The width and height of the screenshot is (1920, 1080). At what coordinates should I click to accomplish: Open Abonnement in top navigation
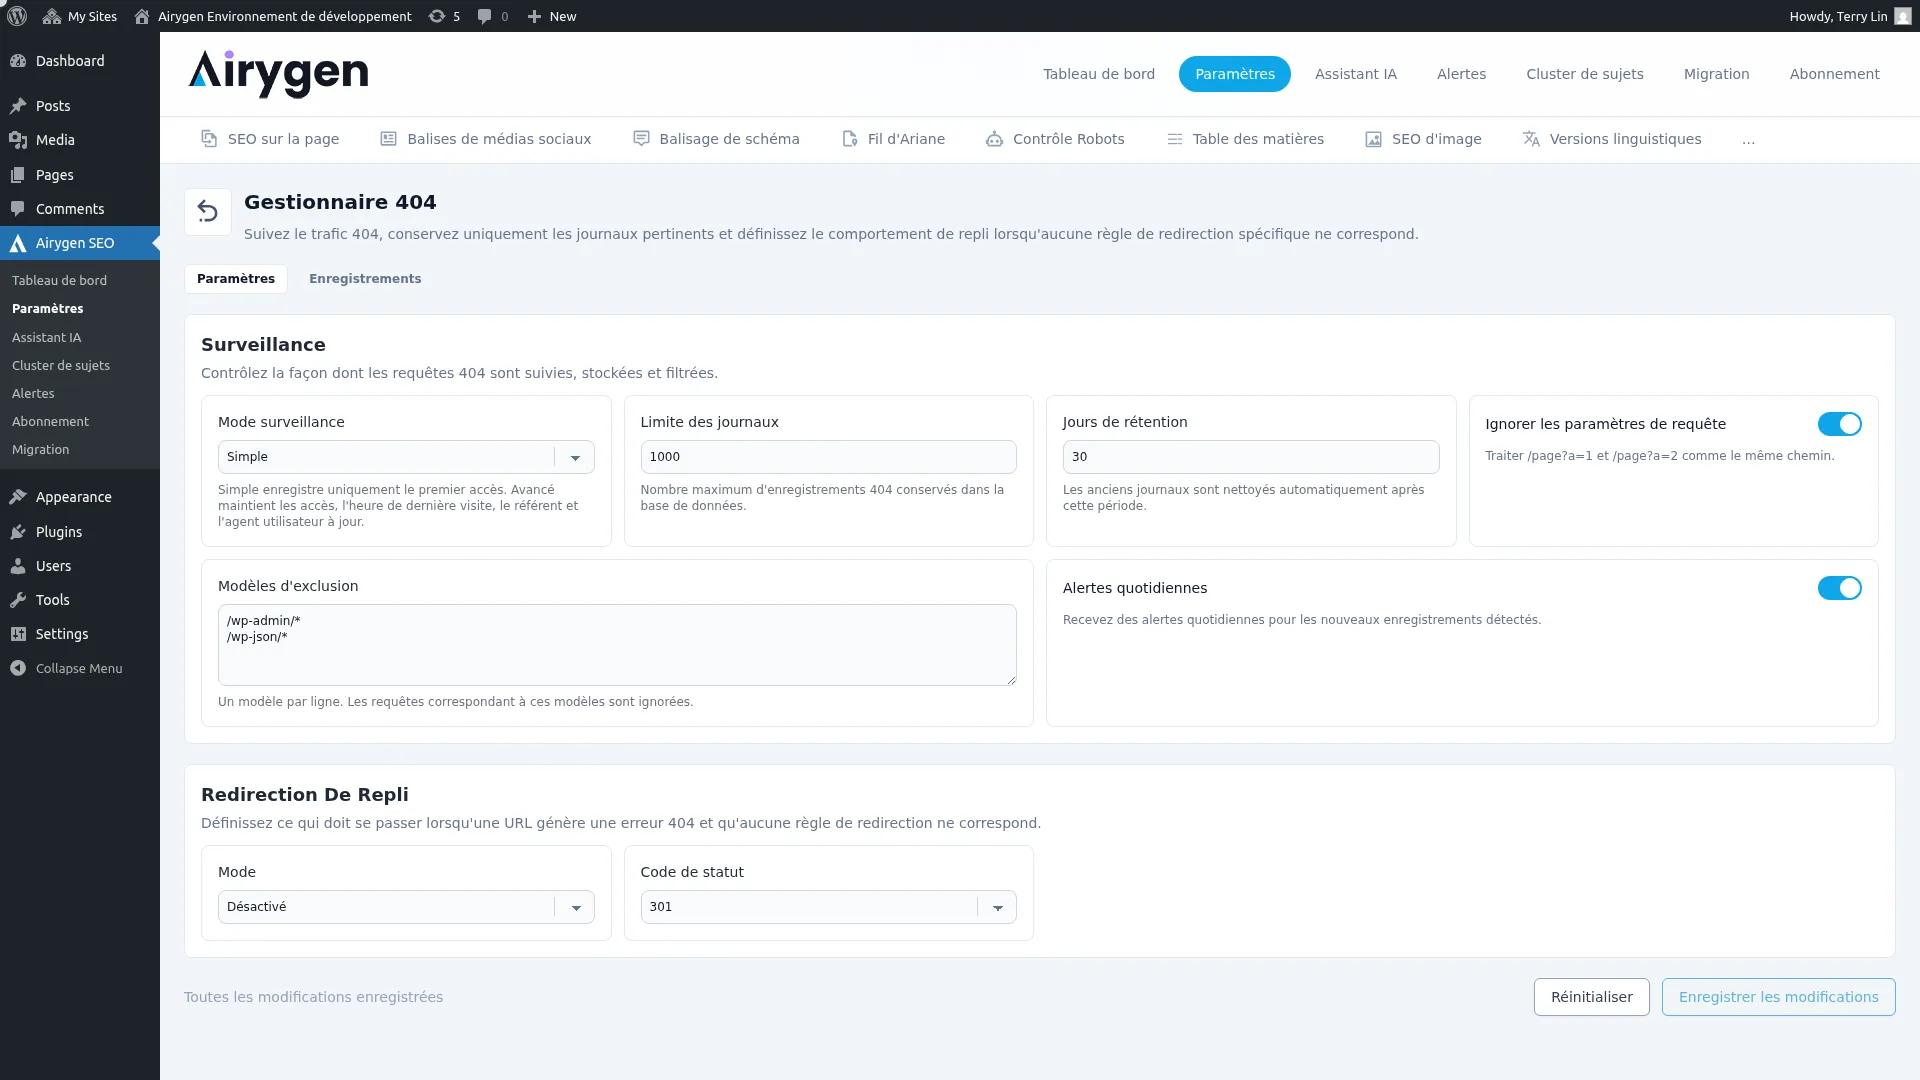point(1834,74)
